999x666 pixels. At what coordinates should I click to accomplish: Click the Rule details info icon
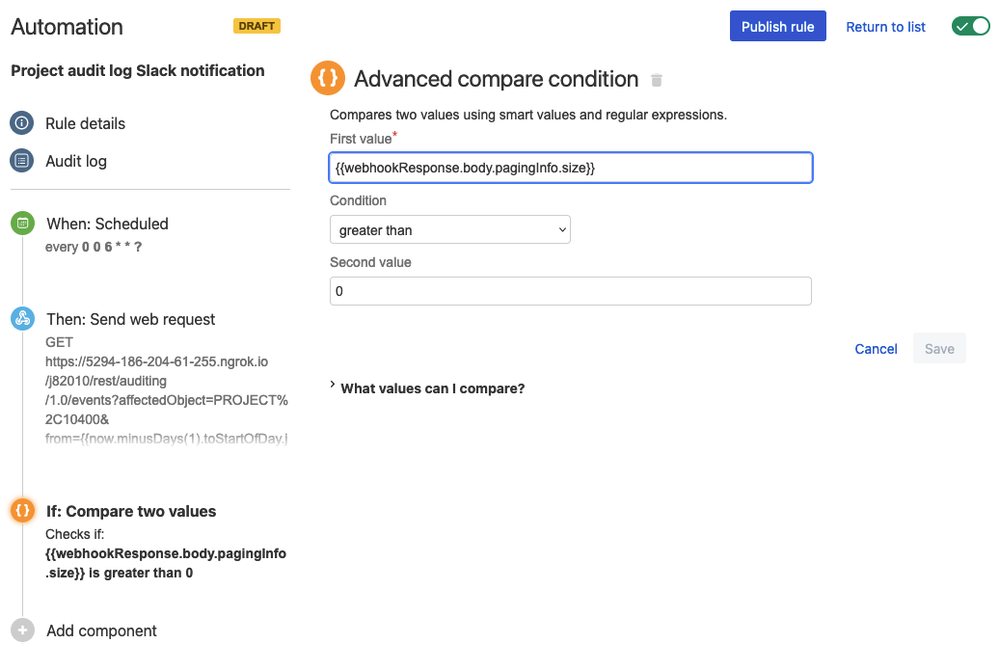(22, 123)
